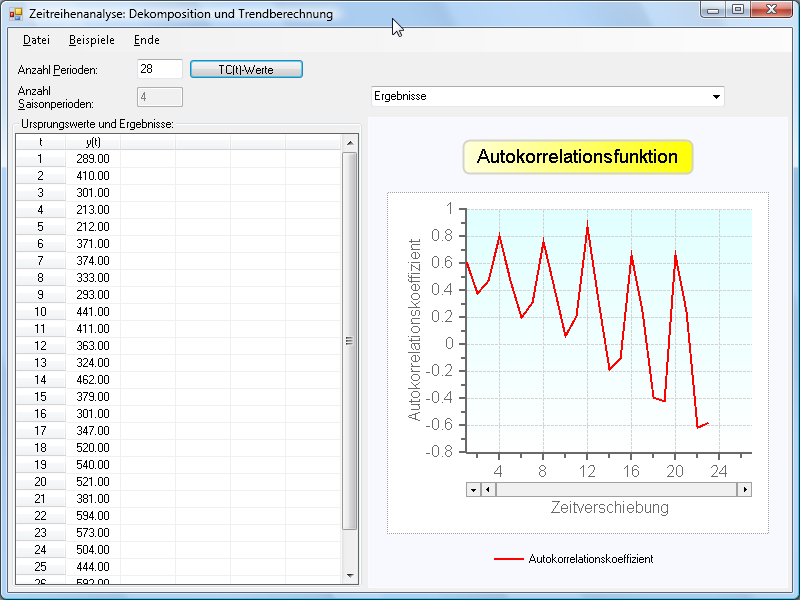Click the table's vertical scrollbar thumb
This screenshot has height=600, width=800.
point(350,341)
